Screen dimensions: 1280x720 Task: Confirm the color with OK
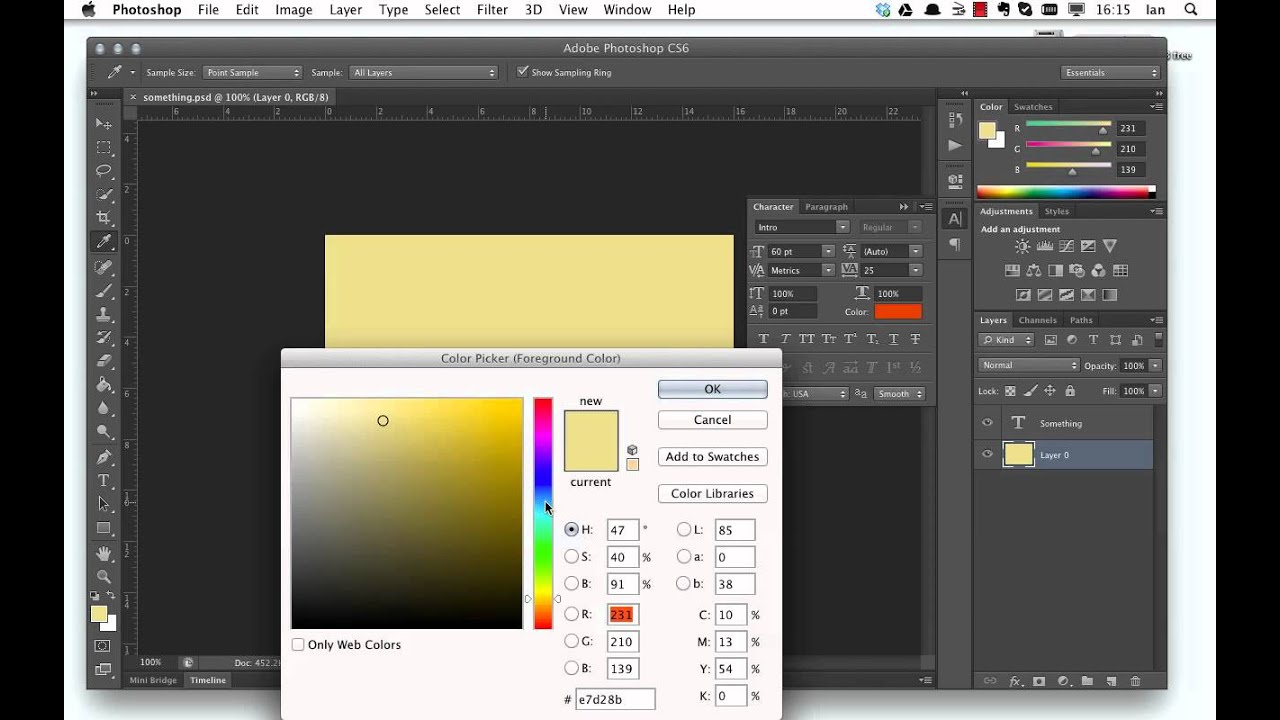point(713,389)
